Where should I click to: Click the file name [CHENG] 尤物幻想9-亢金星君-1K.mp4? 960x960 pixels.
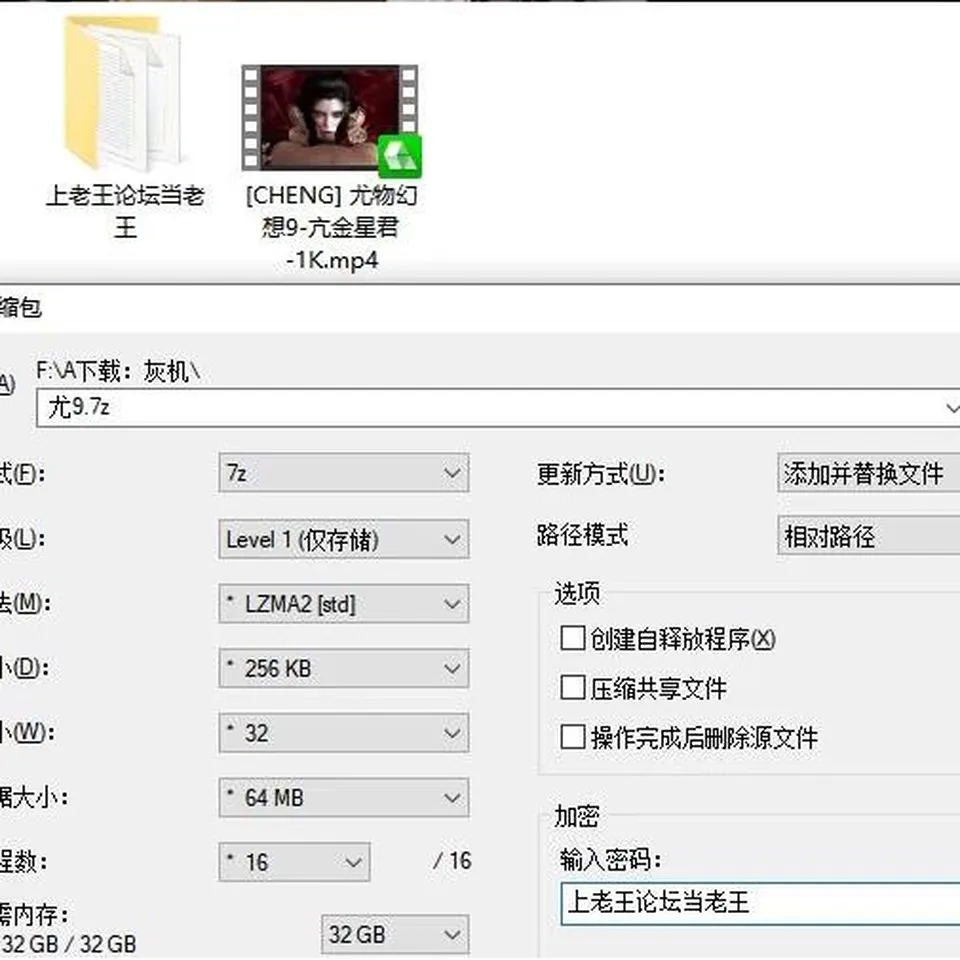tap(331, 227)
